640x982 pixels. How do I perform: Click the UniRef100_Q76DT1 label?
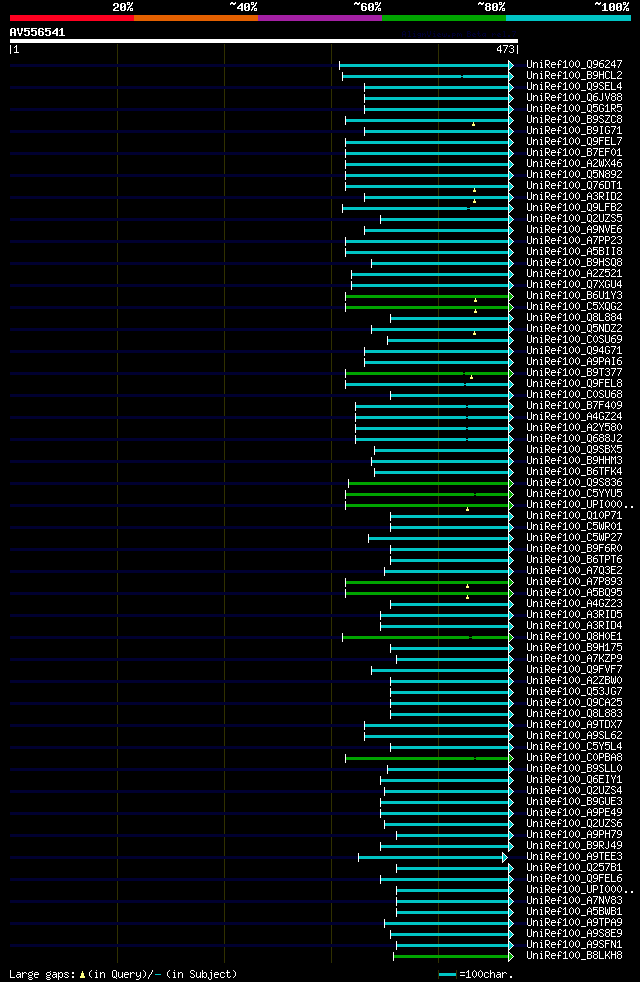(x=574, y=185)
